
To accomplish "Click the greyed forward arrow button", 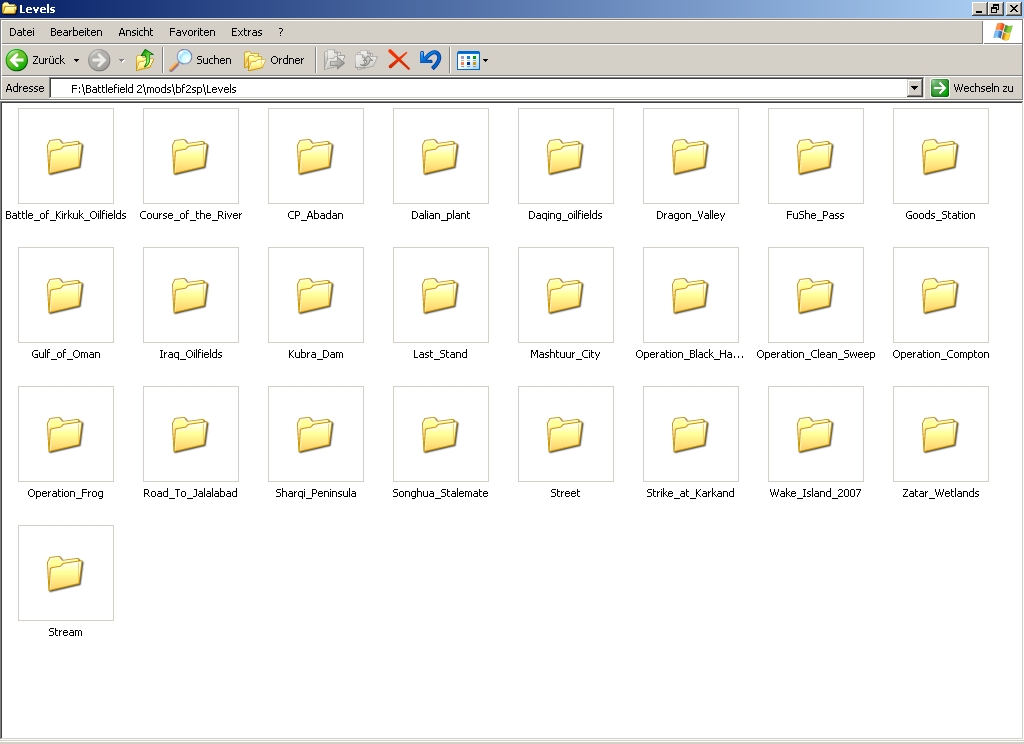I will (x=99, y=60).
